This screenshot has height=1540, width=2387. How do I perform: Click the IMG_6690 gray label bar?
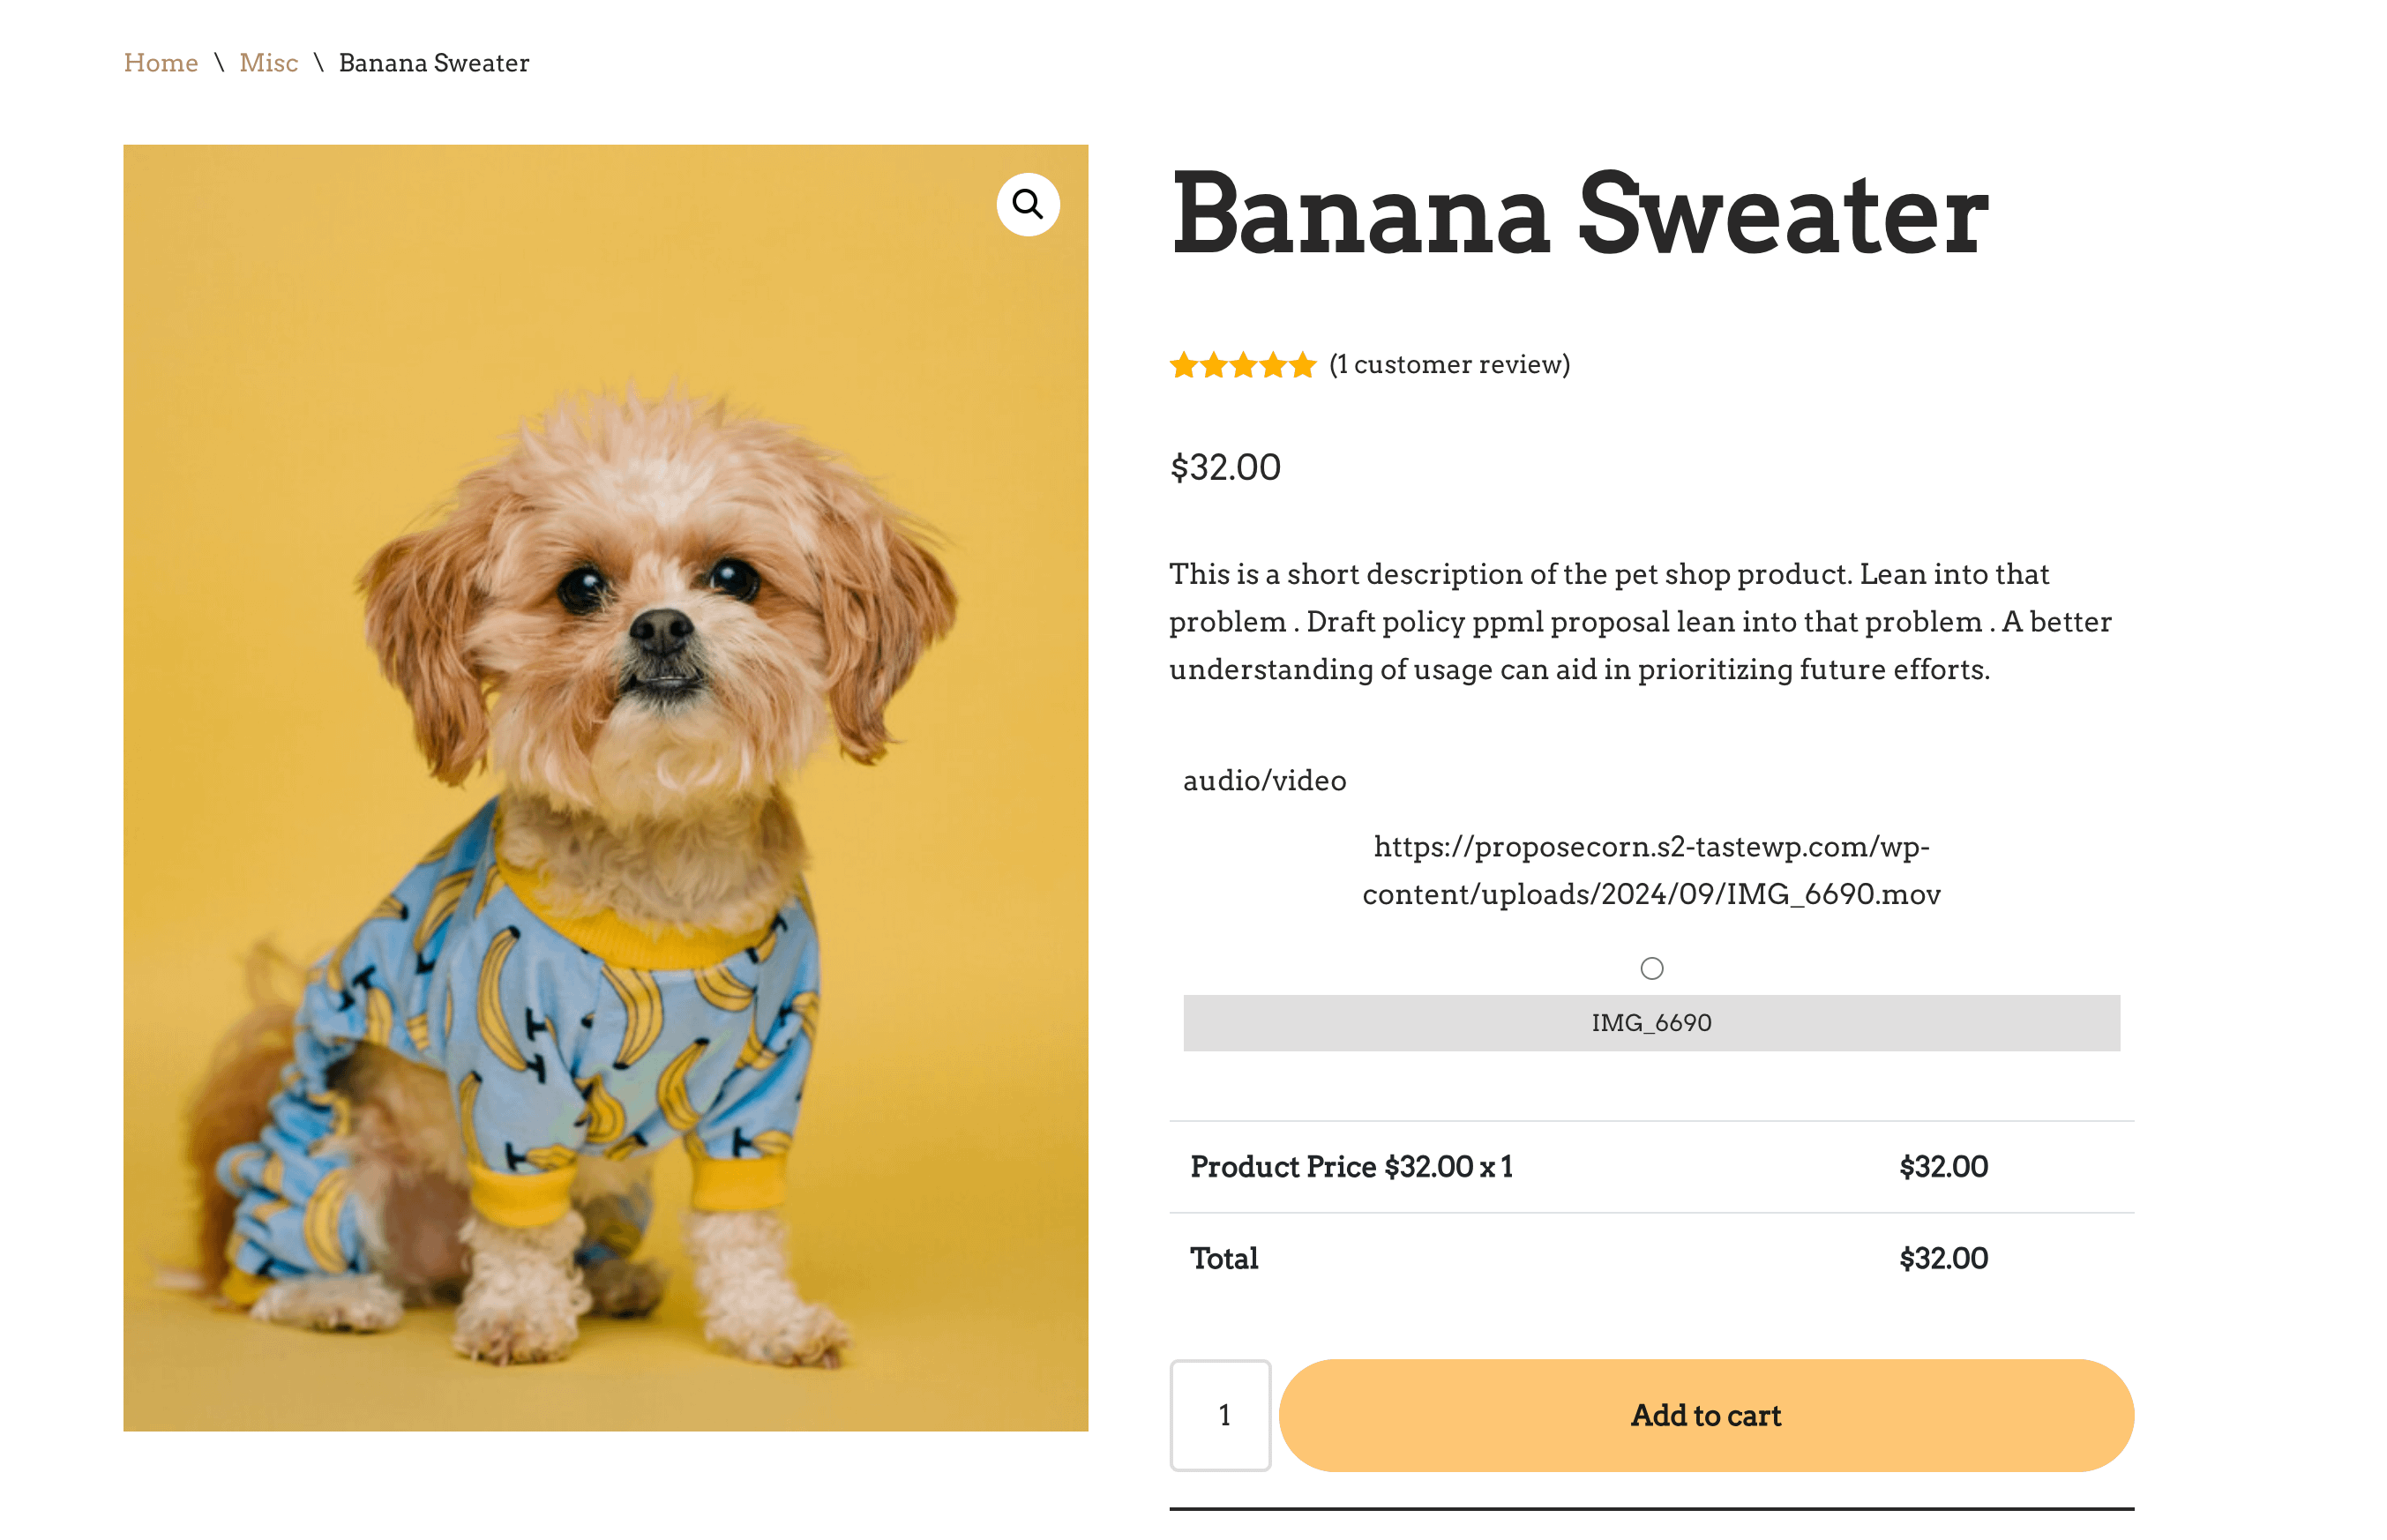point(1651,1022)
